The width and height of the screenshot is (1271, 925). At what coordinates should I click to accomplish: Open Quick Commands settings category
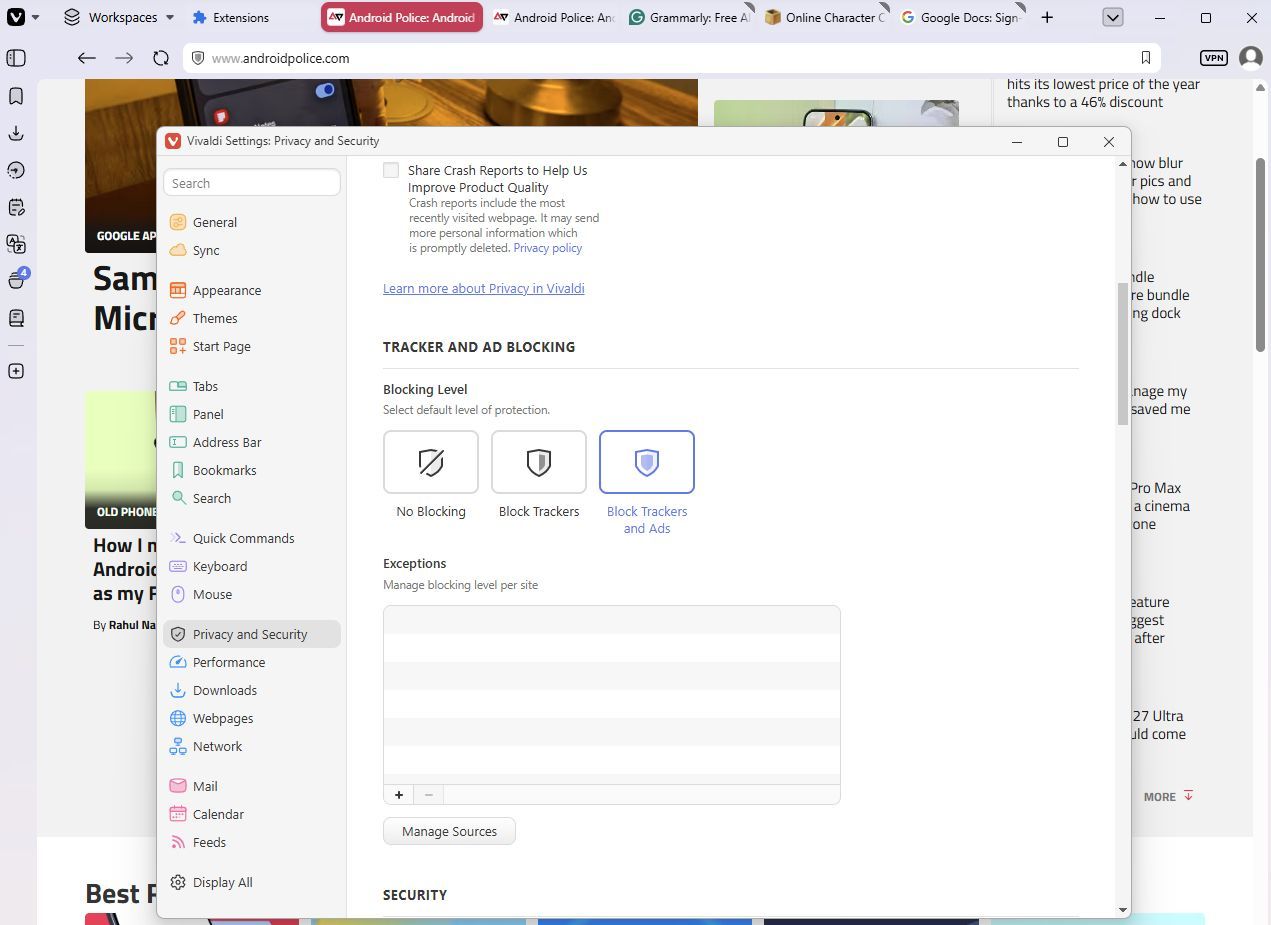[252, 538]
